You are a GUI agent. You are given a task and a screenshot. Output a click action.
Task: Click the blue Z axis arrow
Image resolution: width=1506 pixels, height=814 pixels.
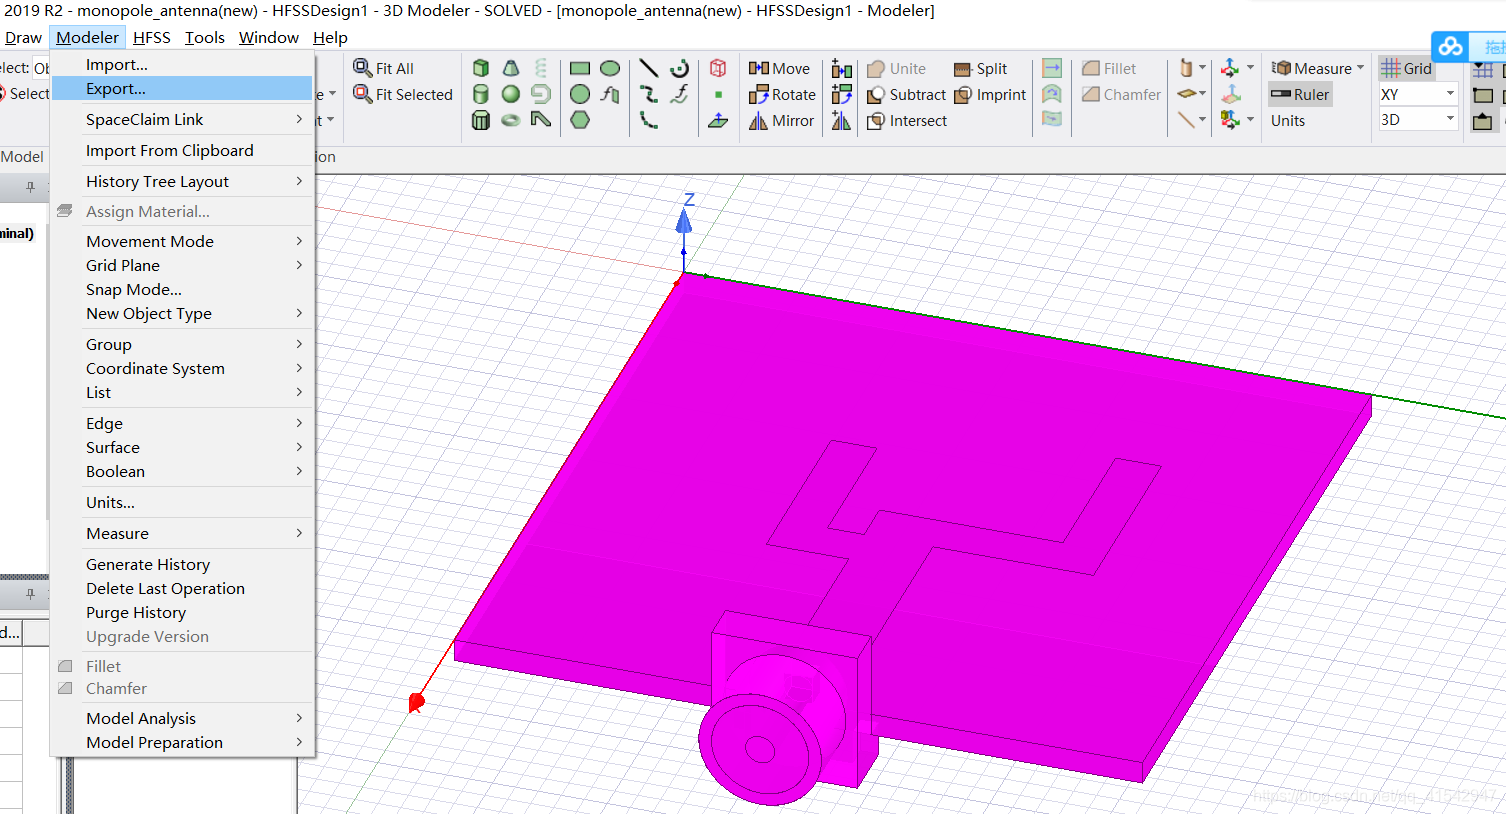coord(684,222)
